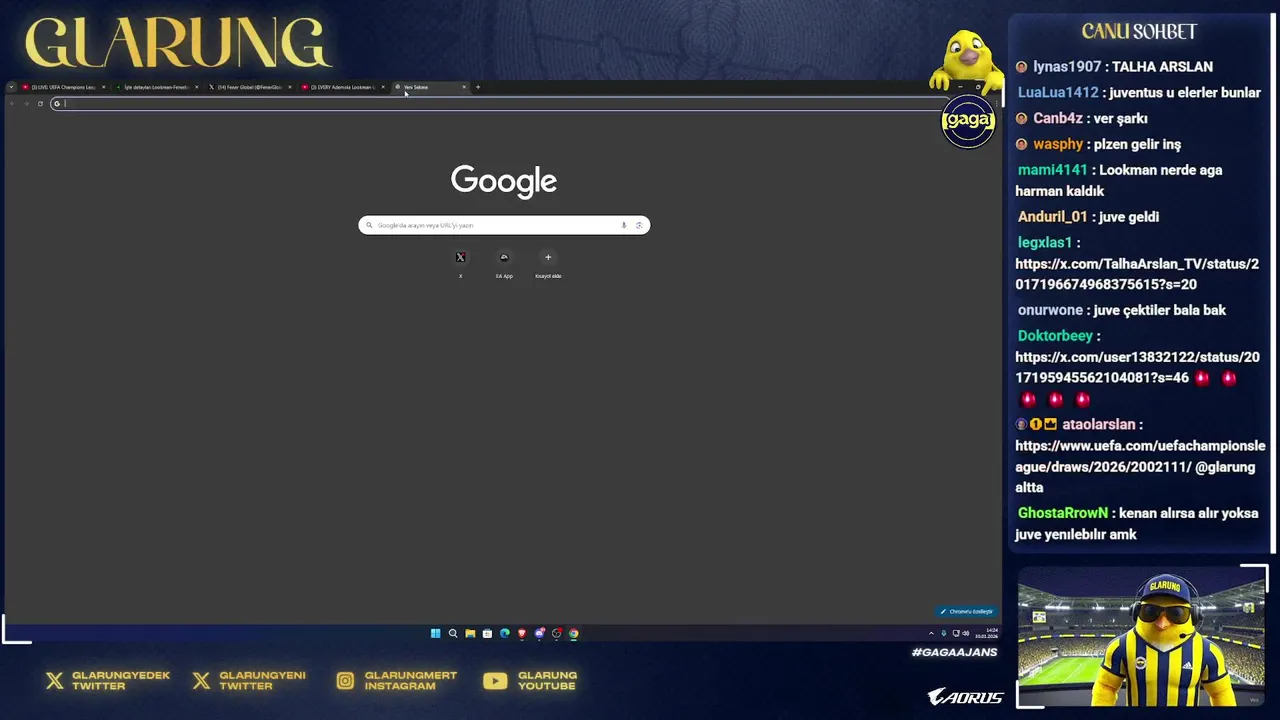This screenshot has height=720, width=1280.
Task: Open File Explorer from taskbar
Action: pyautogui.click(x=470, y=633)
